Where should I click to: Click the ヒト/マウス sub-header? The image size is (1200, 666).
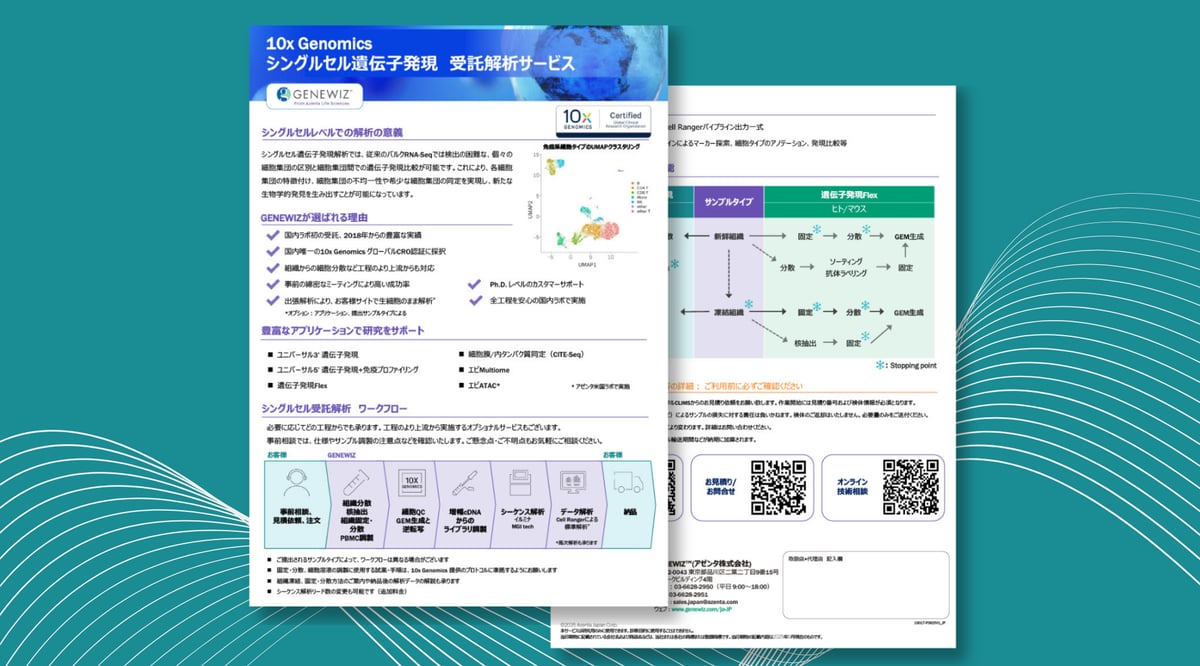tap(848, 209)
